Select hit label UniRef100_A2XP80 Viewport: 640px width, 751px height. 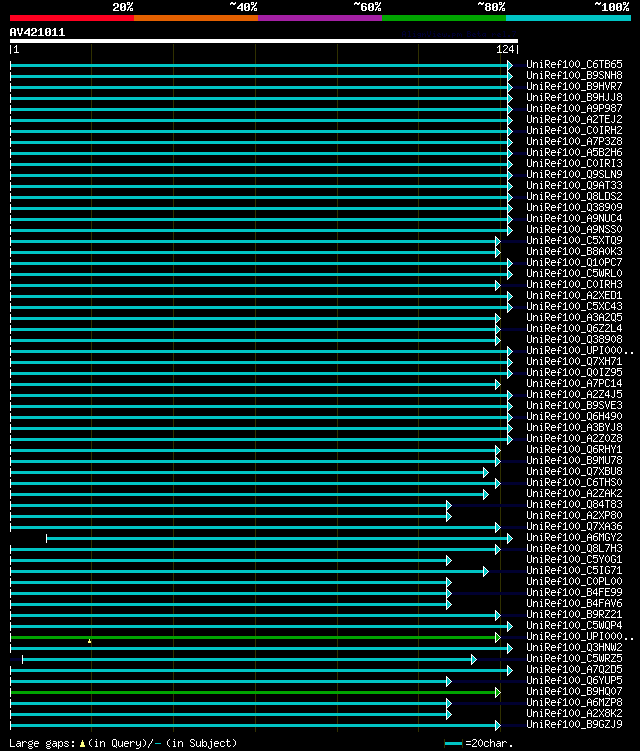click(574, 516)
